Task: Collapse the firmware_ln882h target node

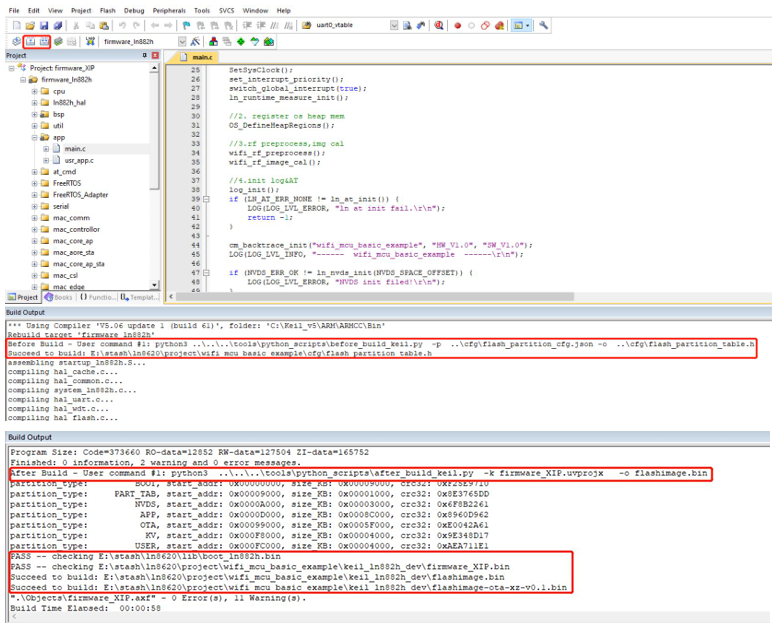Action: [23, 80]
